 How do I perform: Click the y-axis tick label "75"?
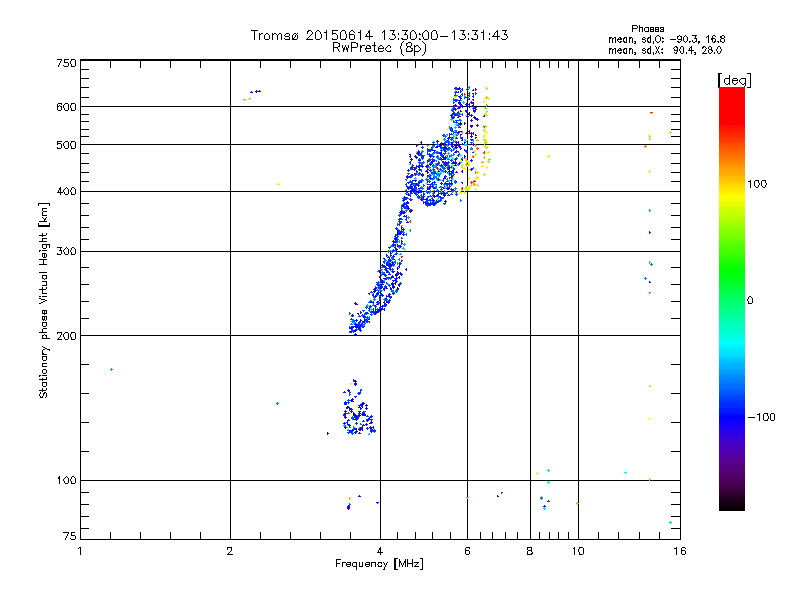point(70,536)
